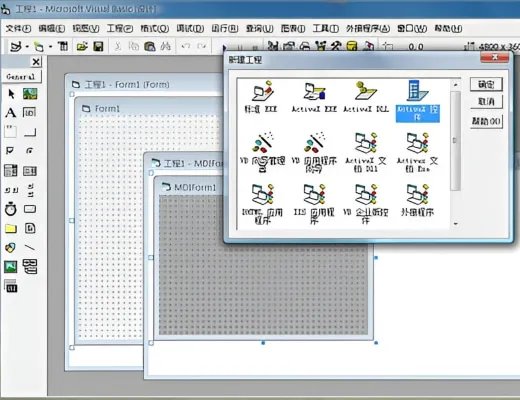Click the Open Project toolbar icon
Image resolution: width=520 pixels, height=400 pixels.
tap(82, 46)
